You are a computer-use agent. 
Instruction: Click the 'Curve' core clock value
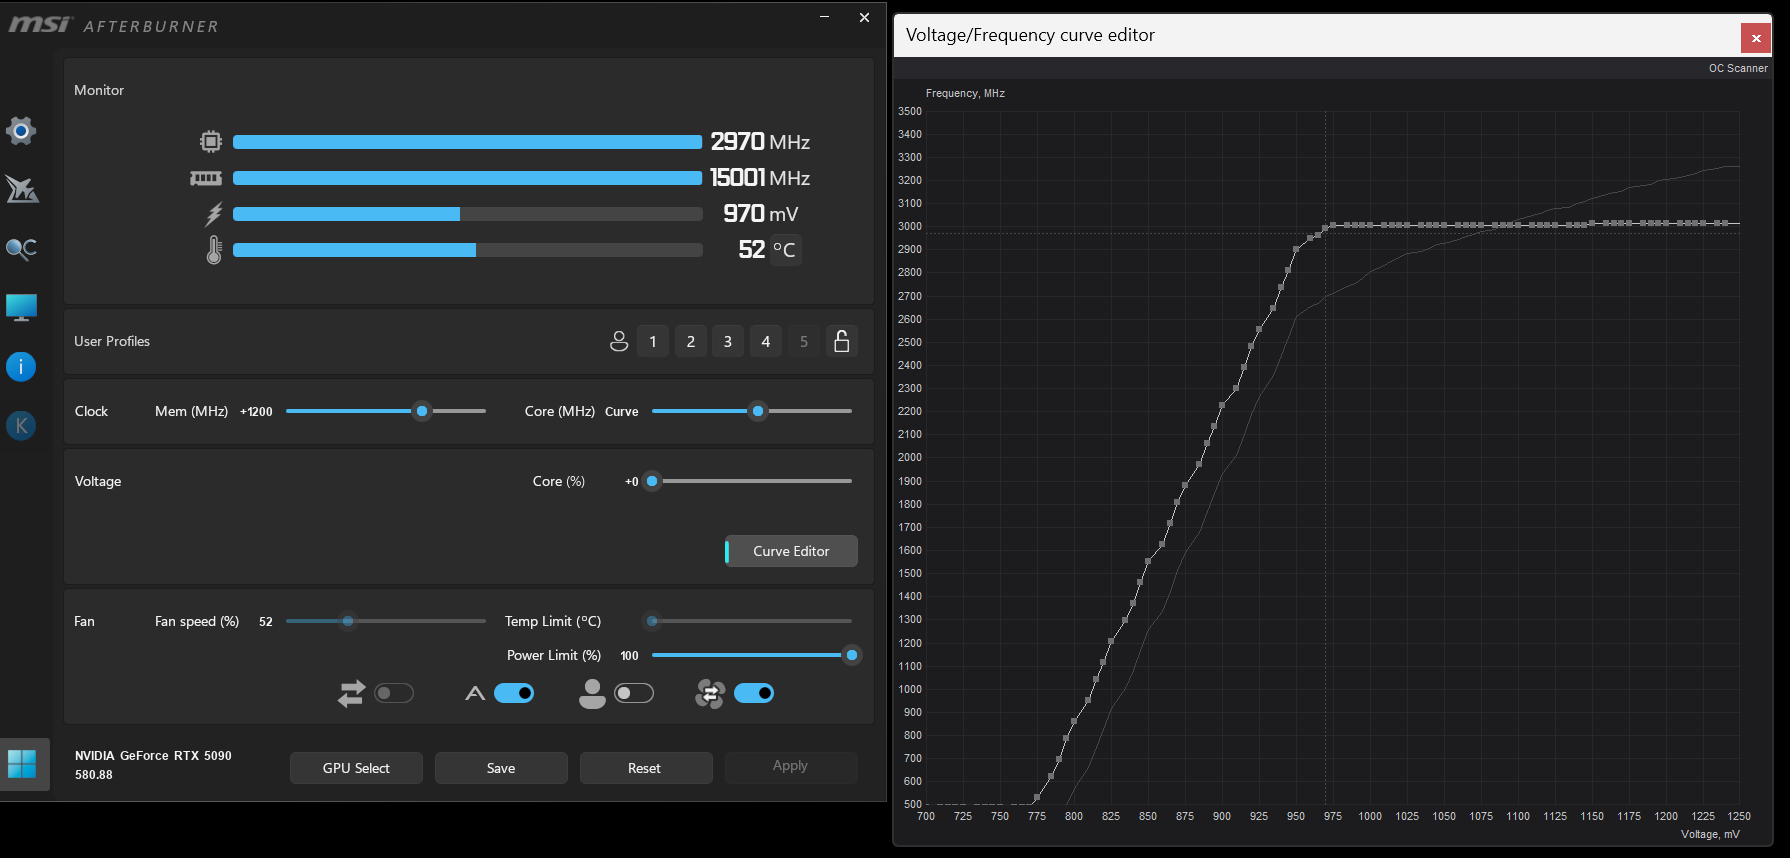[x=622, y=412]
